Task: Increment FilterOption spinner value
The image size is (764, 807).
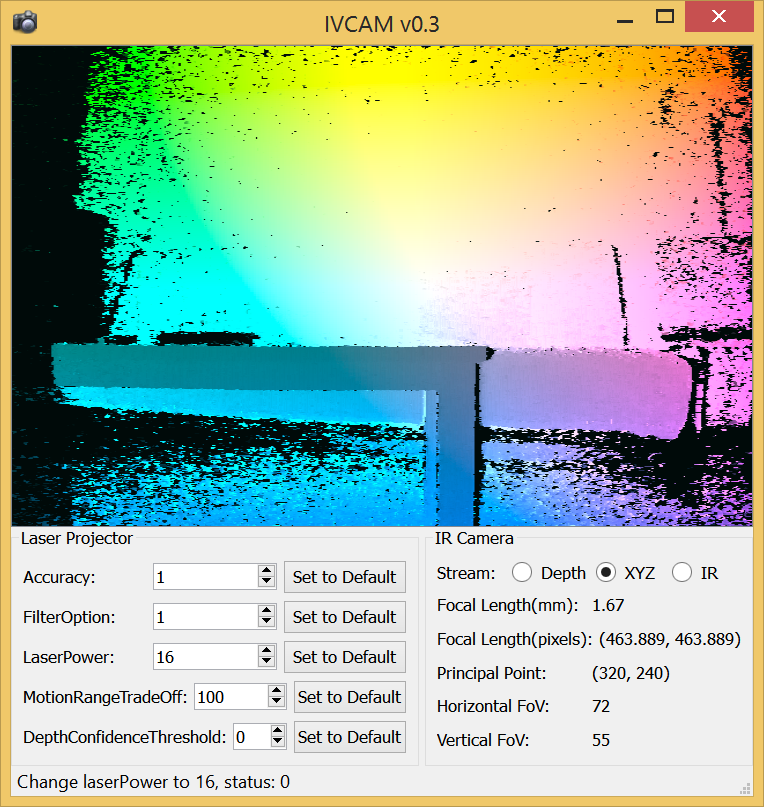Action: pos(266,611)
